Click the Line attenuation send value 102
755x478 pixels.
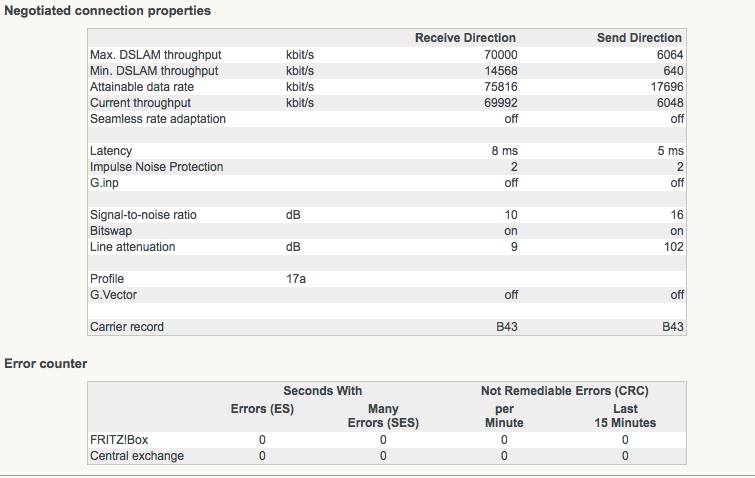pyautogui.click(x=674, y=247)
